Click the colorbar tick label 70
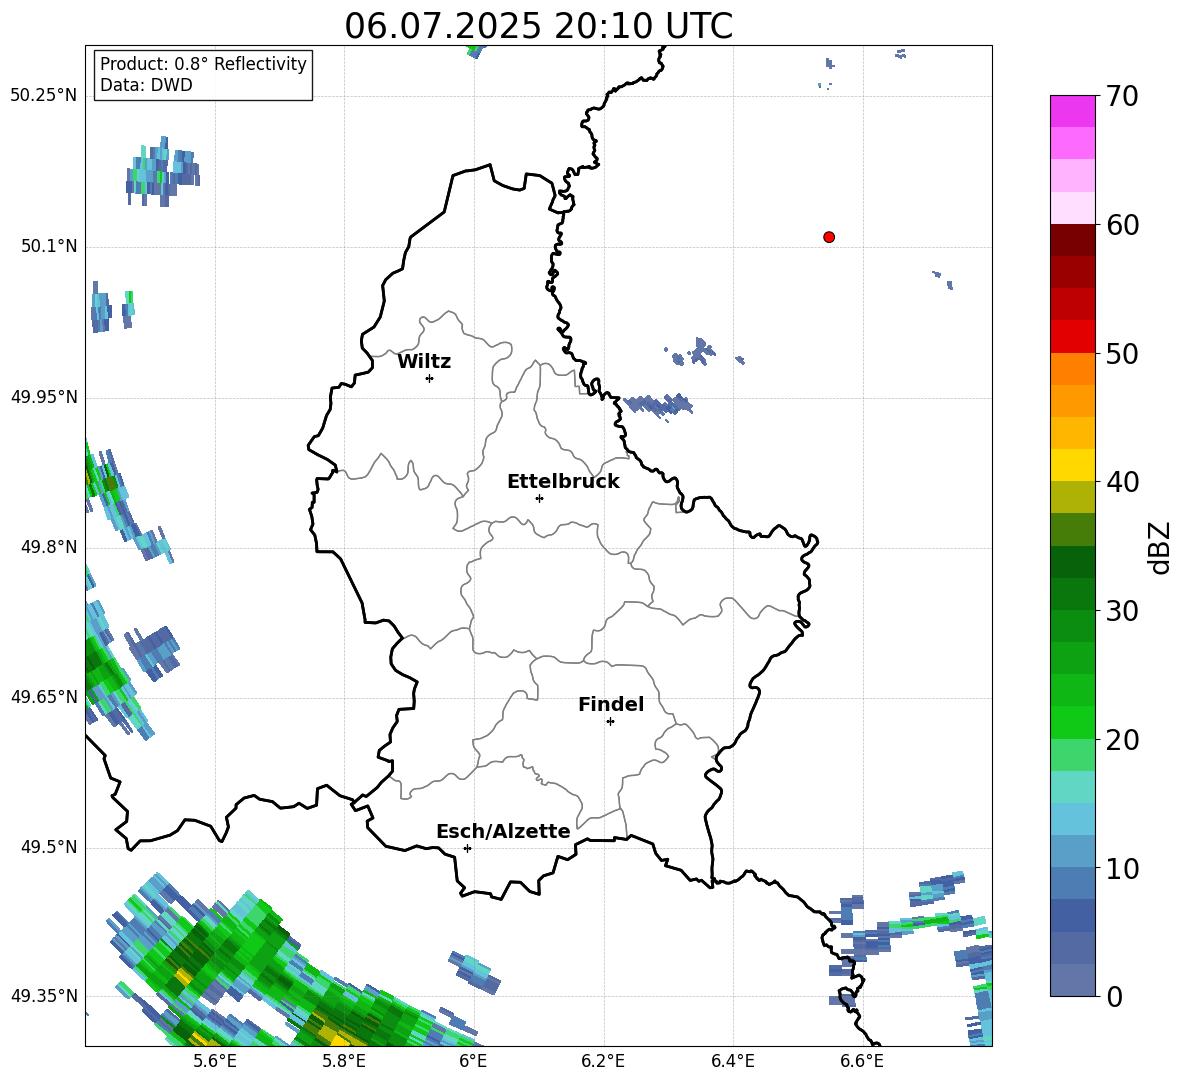The height and width of the screenshot is (1081, 1184). click(x=1122, y=97)
